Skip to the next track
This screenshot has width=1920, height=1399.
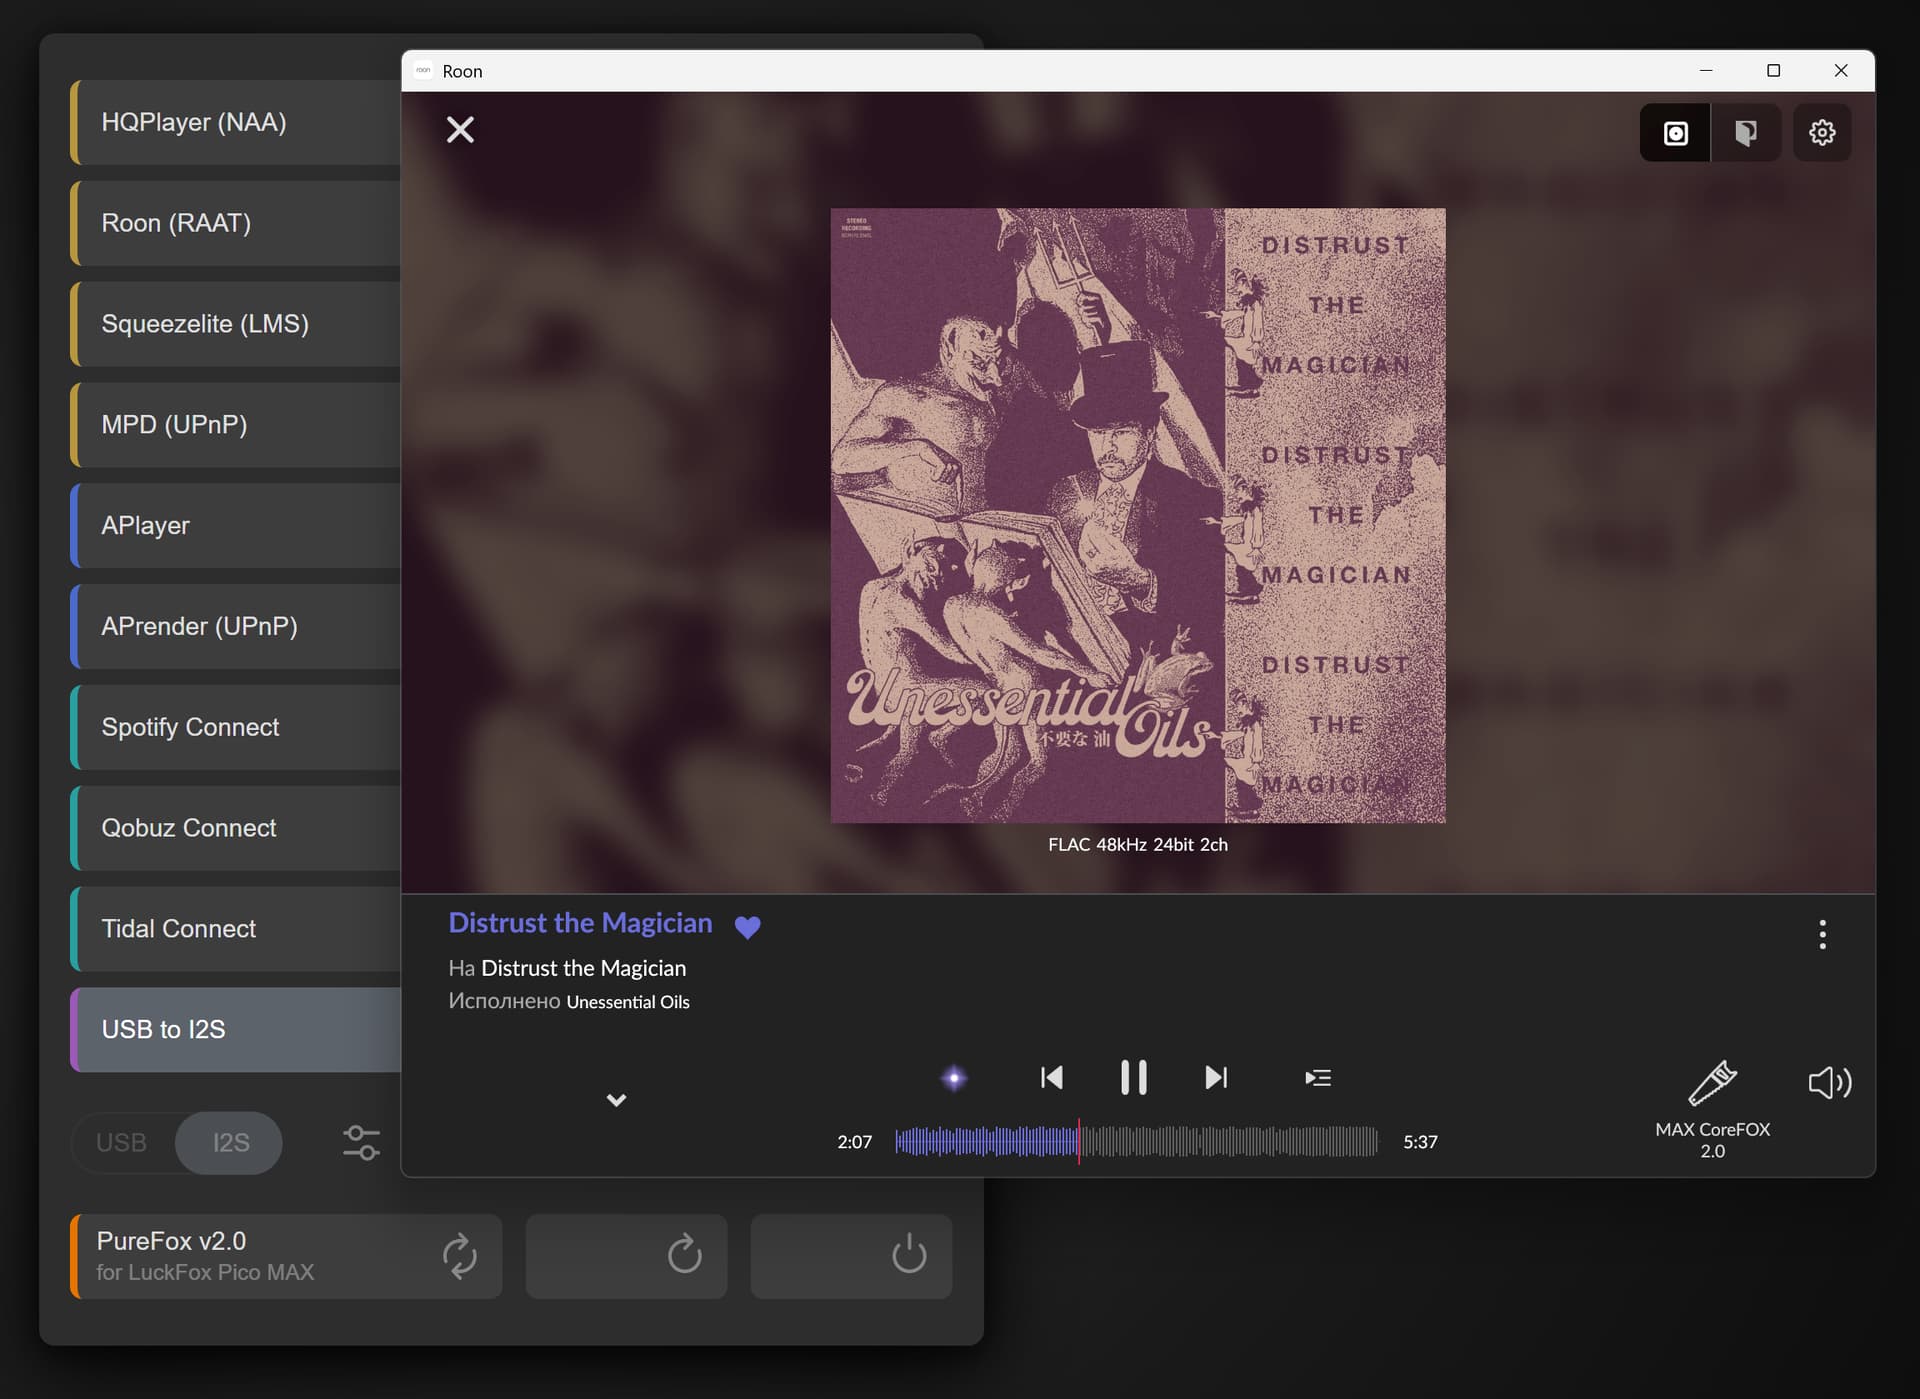(1215, 1077)
